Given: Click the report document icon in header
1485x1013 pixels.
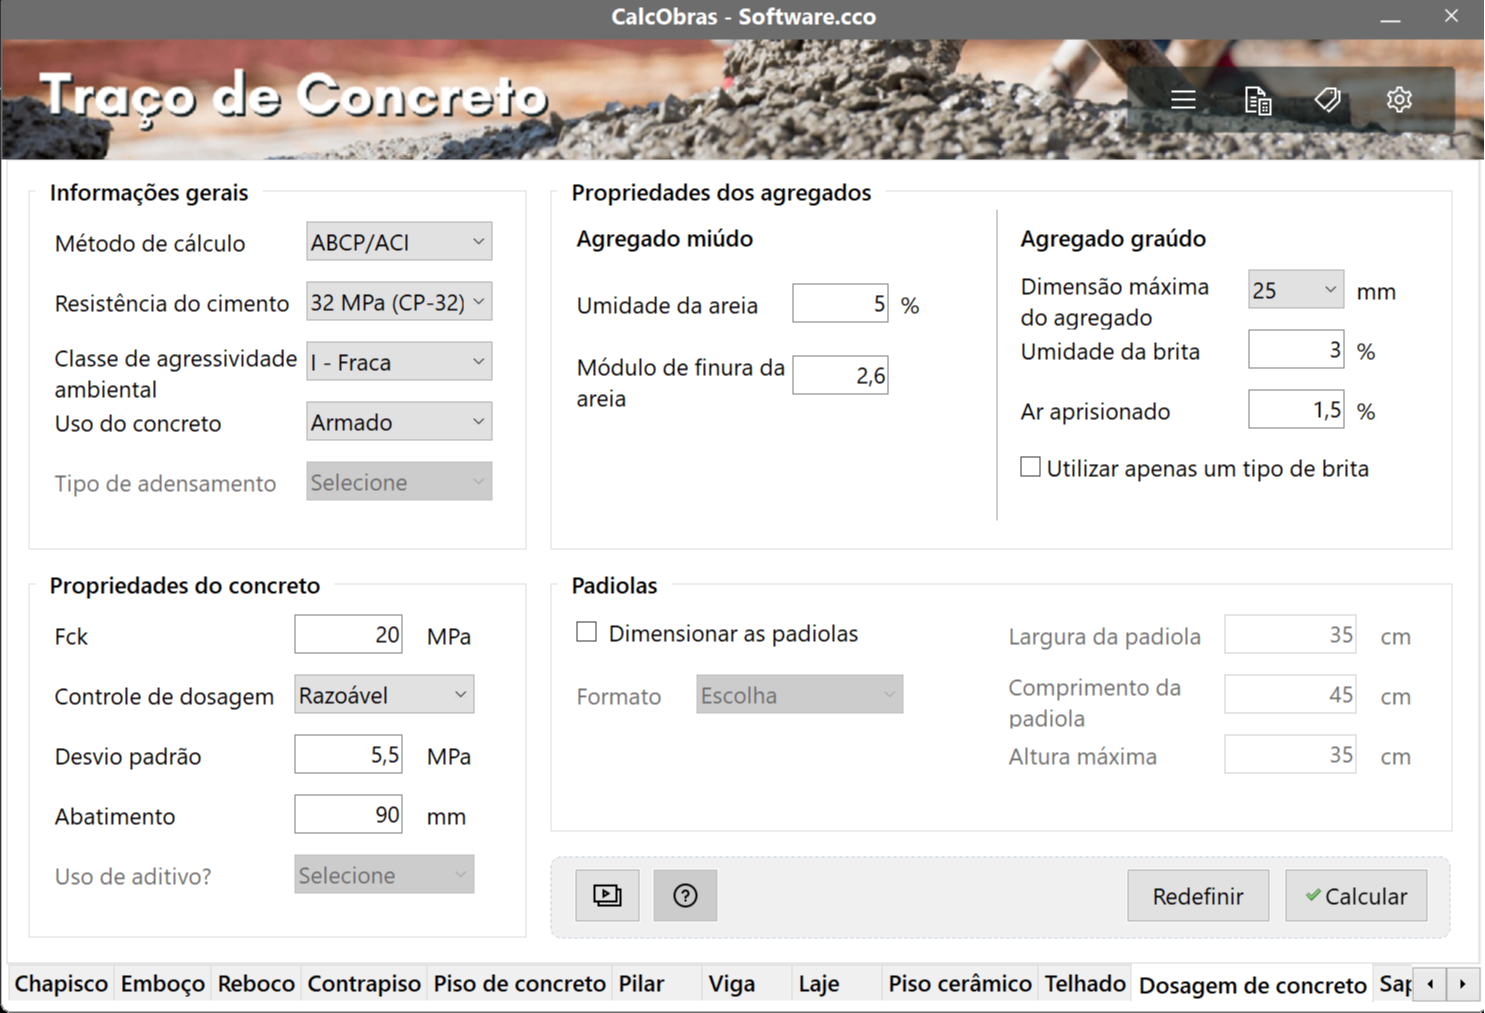Looking at the screenshot, I should (x=1257, y=100).
